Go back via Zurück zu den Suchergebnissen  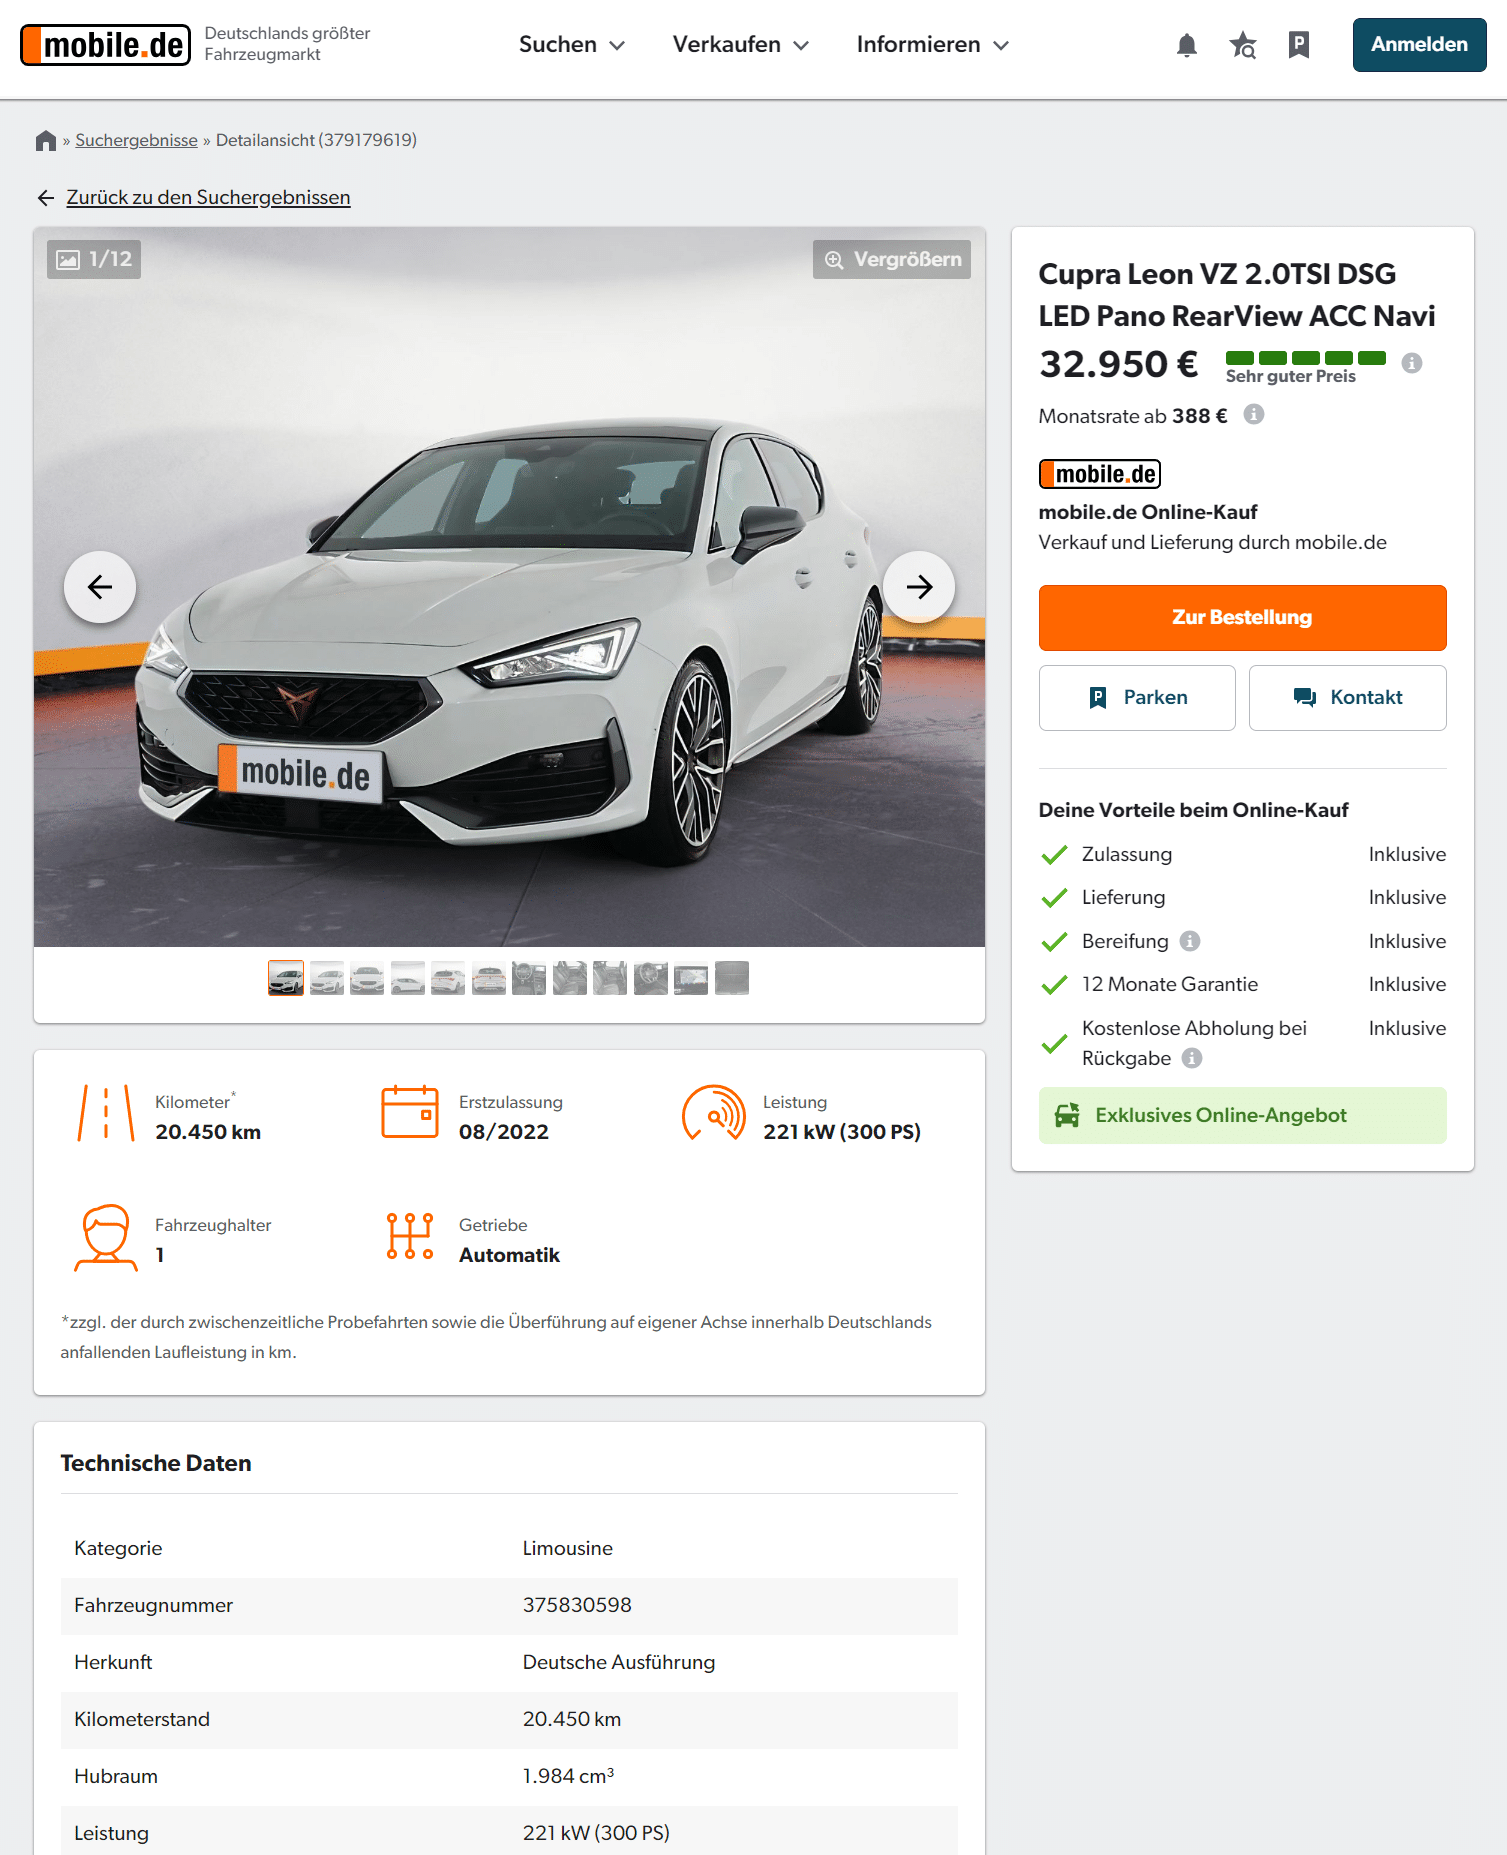[208, 198]
